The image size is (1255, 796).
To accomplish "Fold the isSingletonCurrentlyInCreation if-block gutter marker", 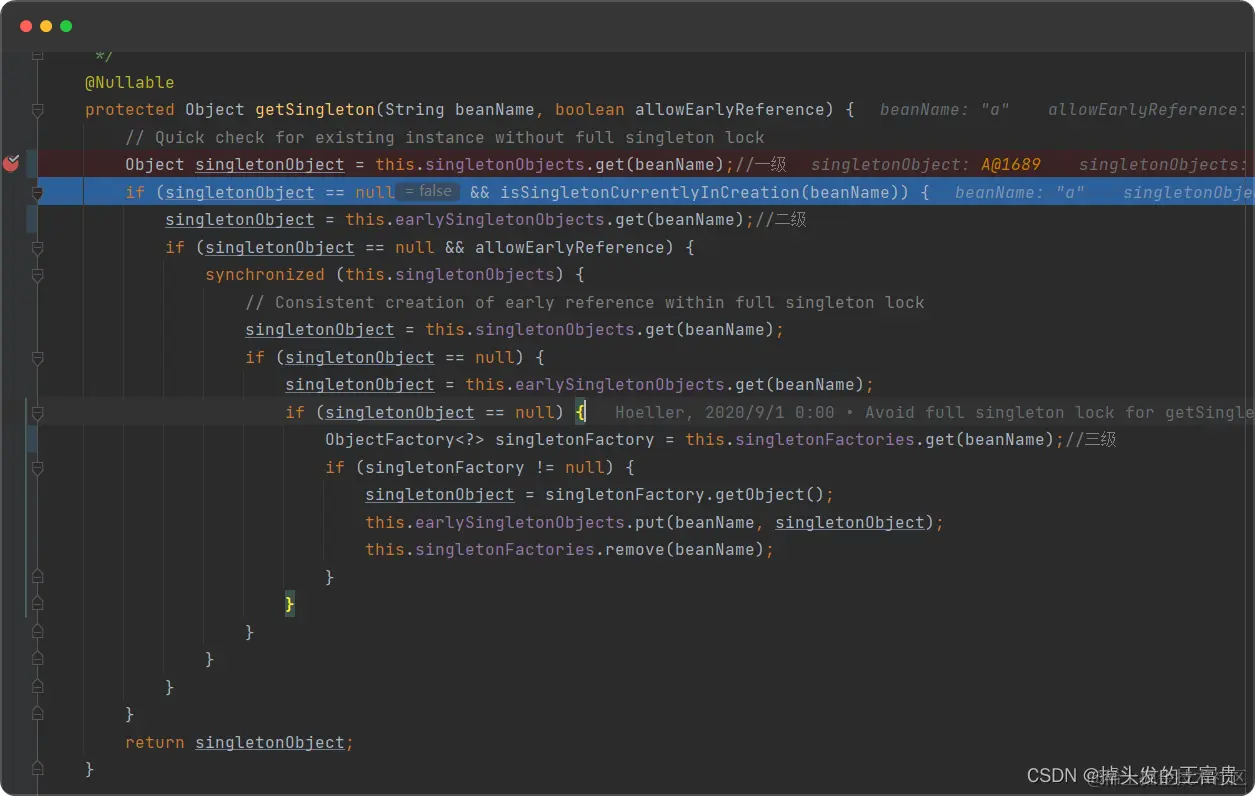I will 38,192.
